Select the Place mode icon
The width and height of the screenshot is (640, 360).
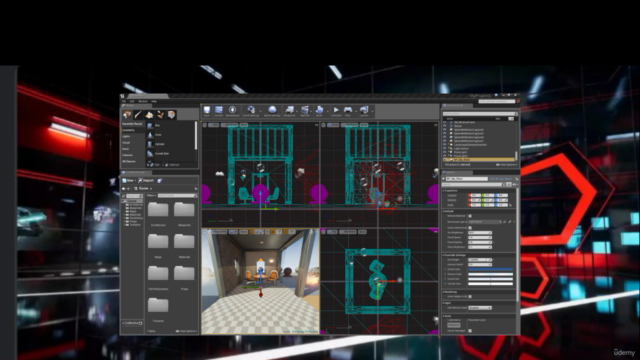pyautogui.click(x=127, y=115)
